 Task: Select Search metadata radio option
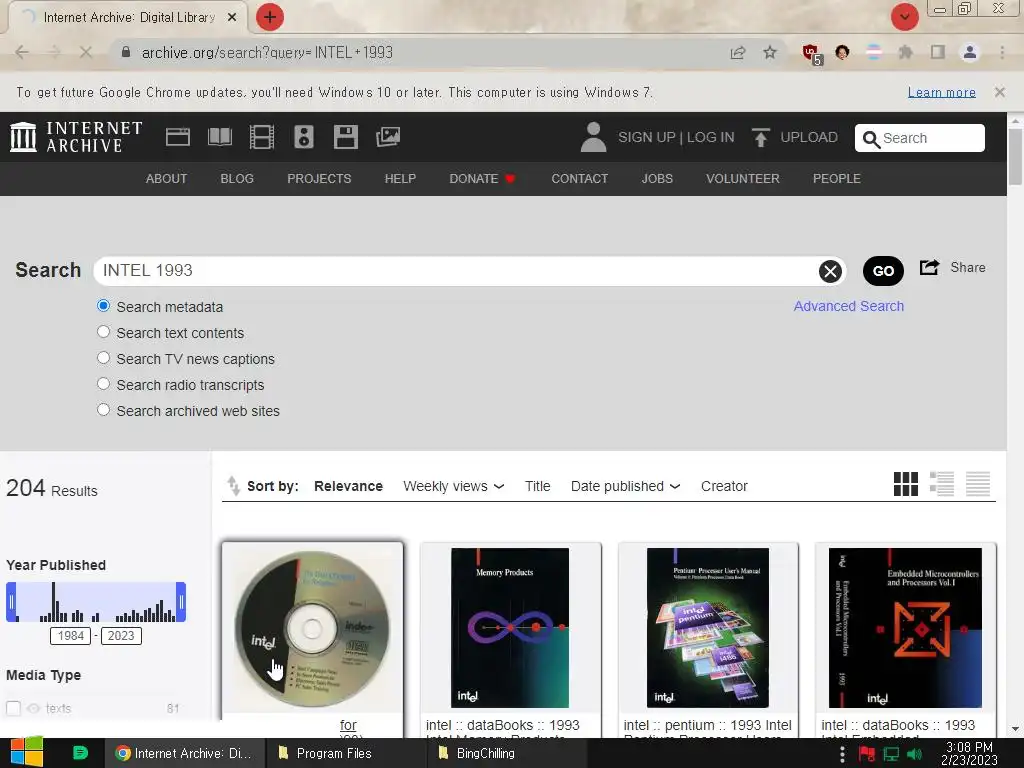click(x=103, y=306)
